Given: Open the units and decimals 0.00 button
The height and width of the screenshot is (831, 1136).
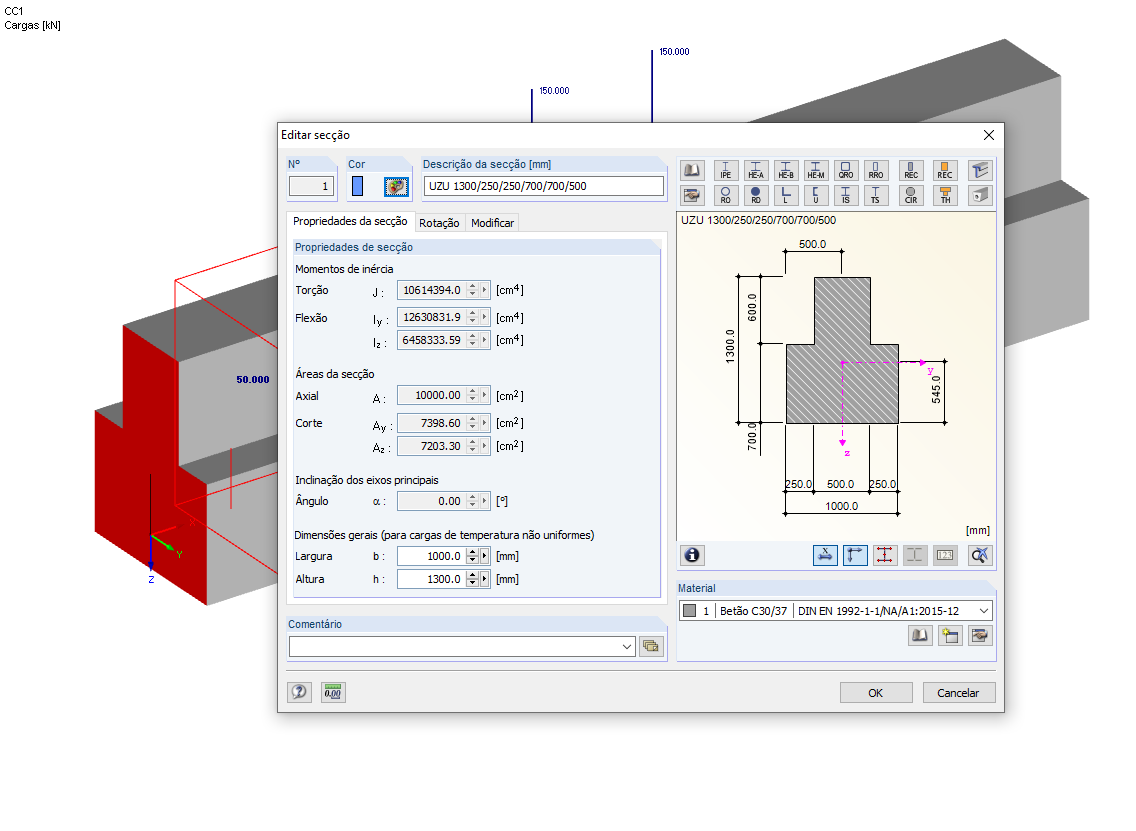Looking at the screenshot, I should click(x=333, y=692).
